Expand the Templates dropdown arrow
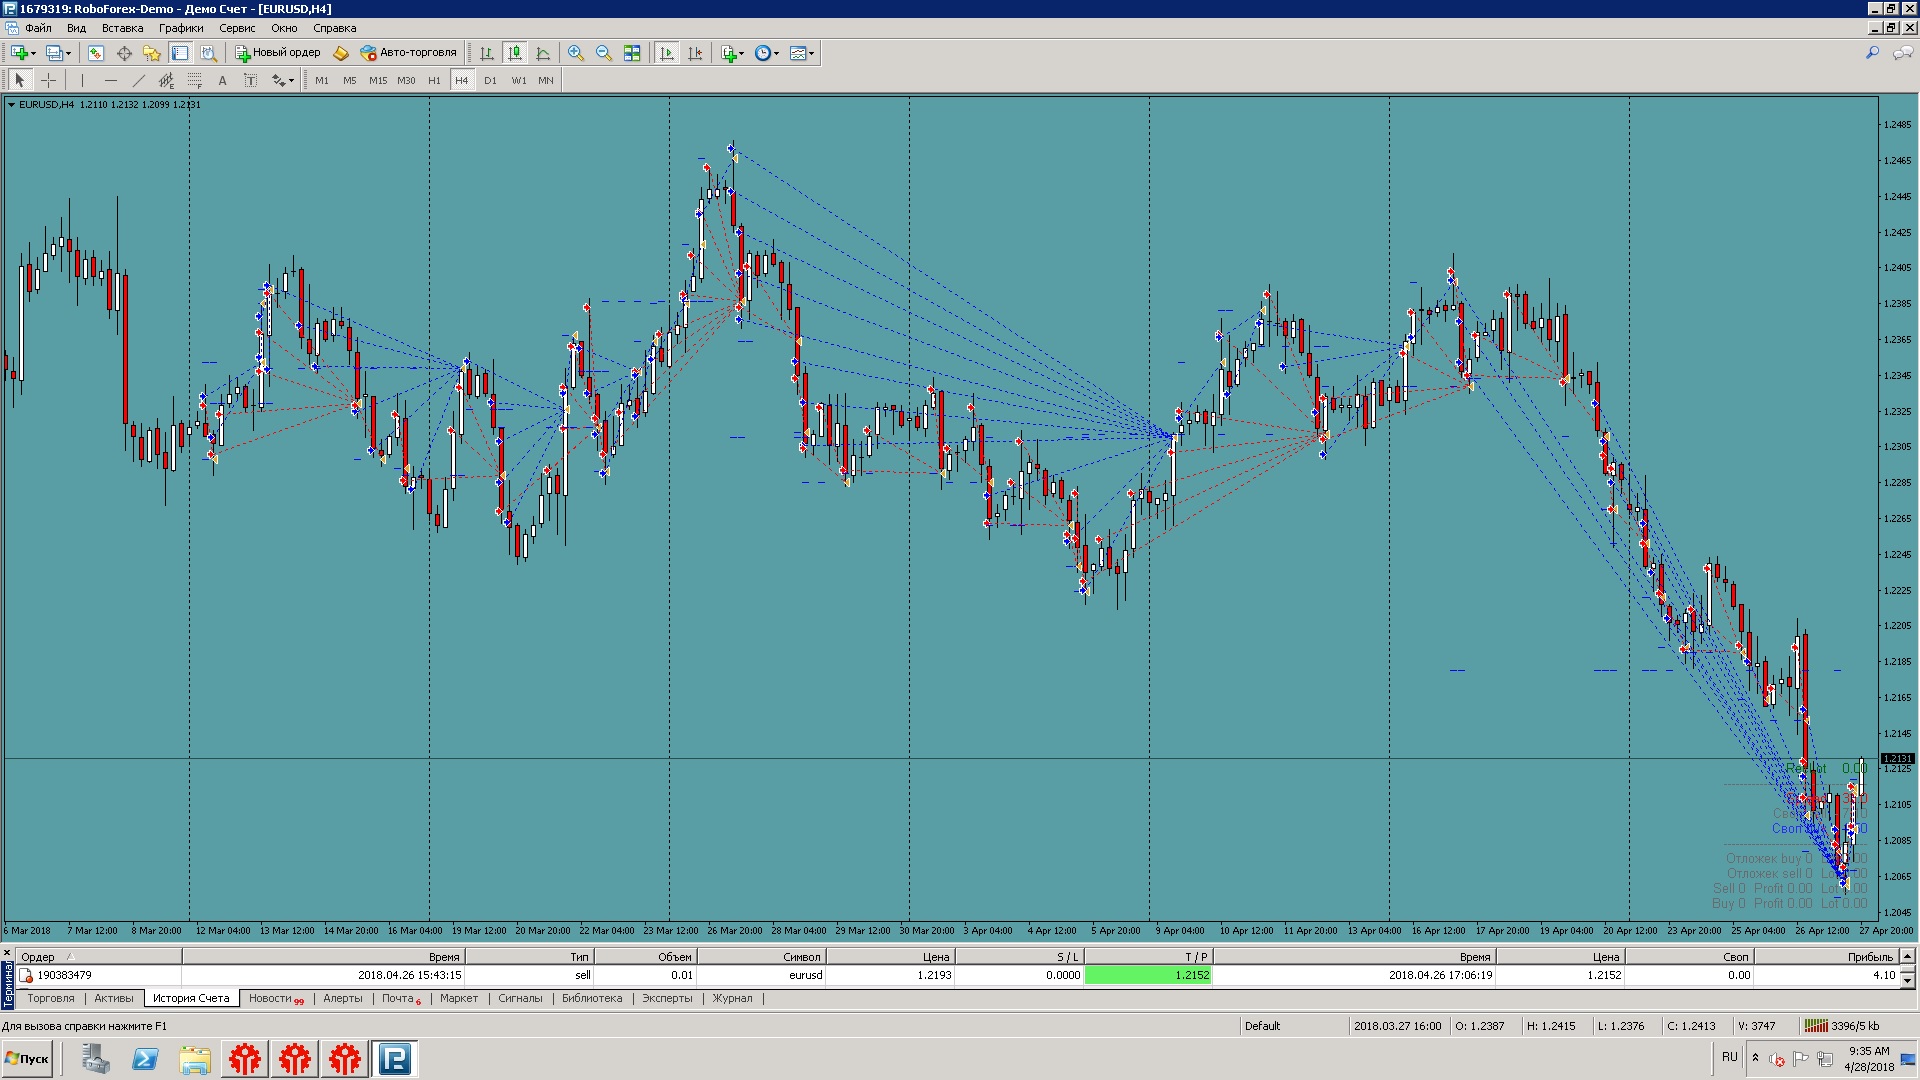The height and width of the screenshot is (1080, 1920). [x=811, y=53]
